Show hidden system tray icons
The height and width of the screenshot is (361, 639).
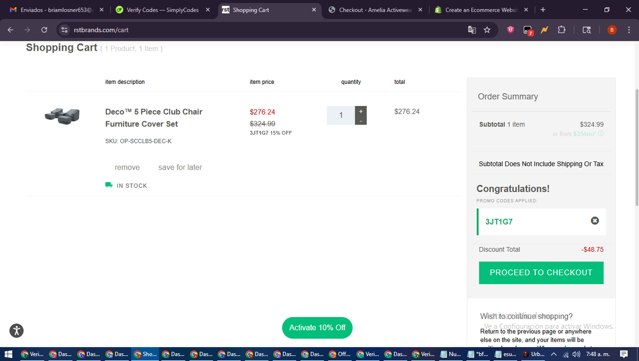553,354
